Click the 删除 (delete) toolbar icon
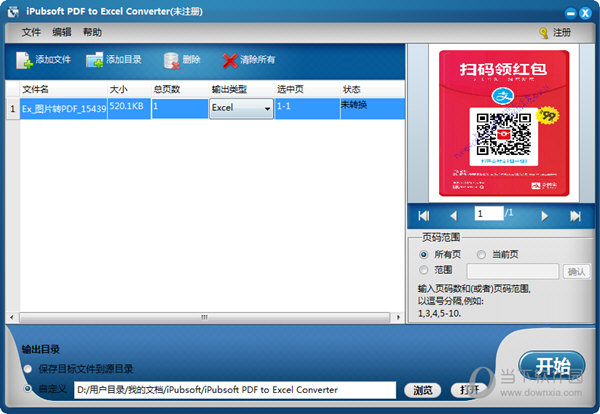Viewport: 600px width, 414px height. pyautogui.click(x=171, y=60)
